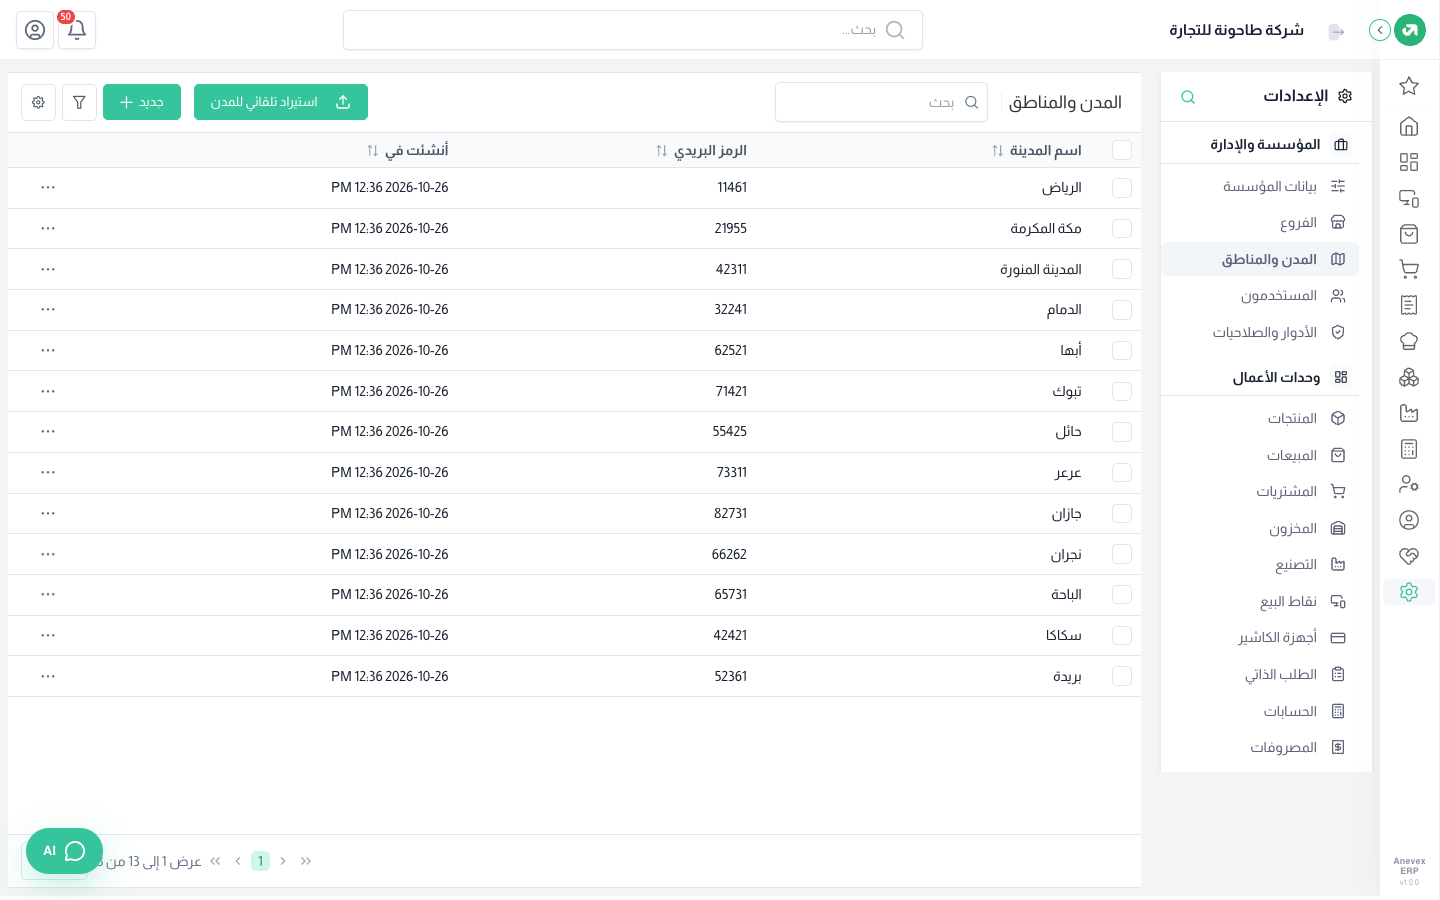Go to the home icon in the rail
The width and height of the screenshot is (1440, 900).
(x=1409, y=126)
